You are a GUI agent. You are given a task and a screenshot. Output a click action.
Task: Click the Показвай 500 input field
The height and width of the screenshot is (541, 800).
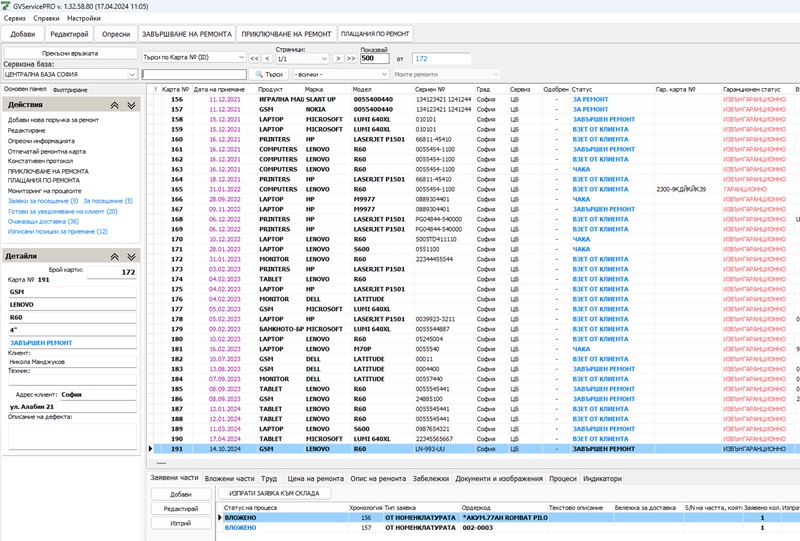(374, 59)
